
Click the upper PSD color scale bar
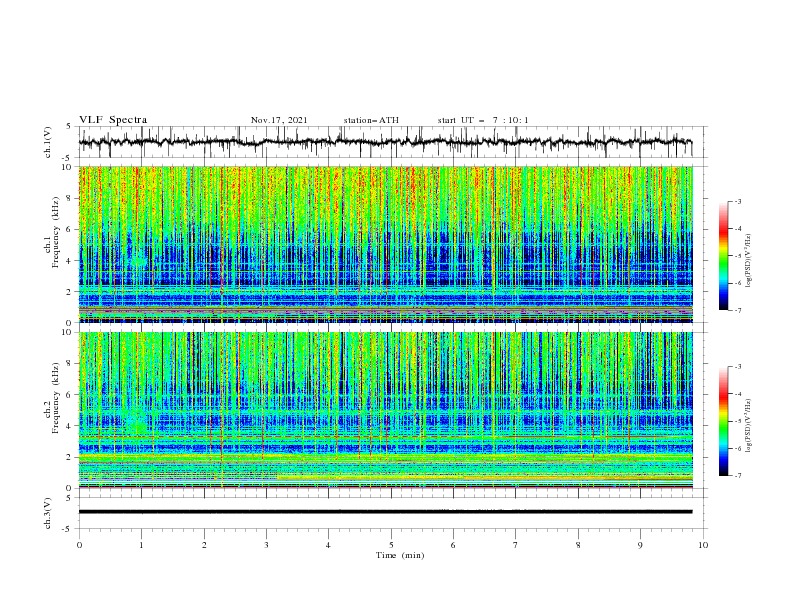pyautogui.click(x=723, y=256)
